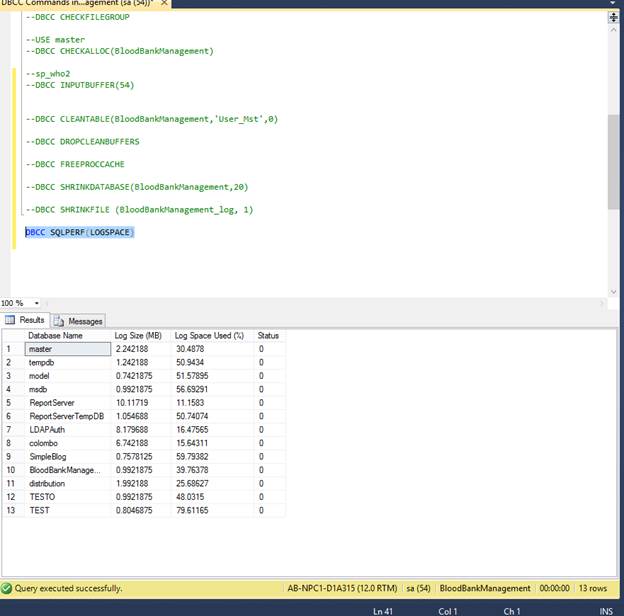Screen dimensions: 624x616
Task: Close the DBCC Commands query tab
Action: (x=164, y=3)
